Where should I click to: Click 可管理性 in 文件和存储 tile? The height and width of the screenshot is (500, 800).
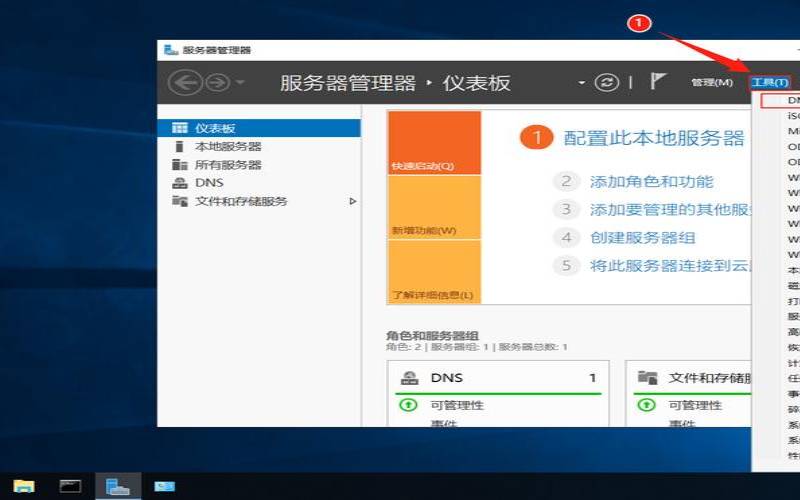[695, 405]
